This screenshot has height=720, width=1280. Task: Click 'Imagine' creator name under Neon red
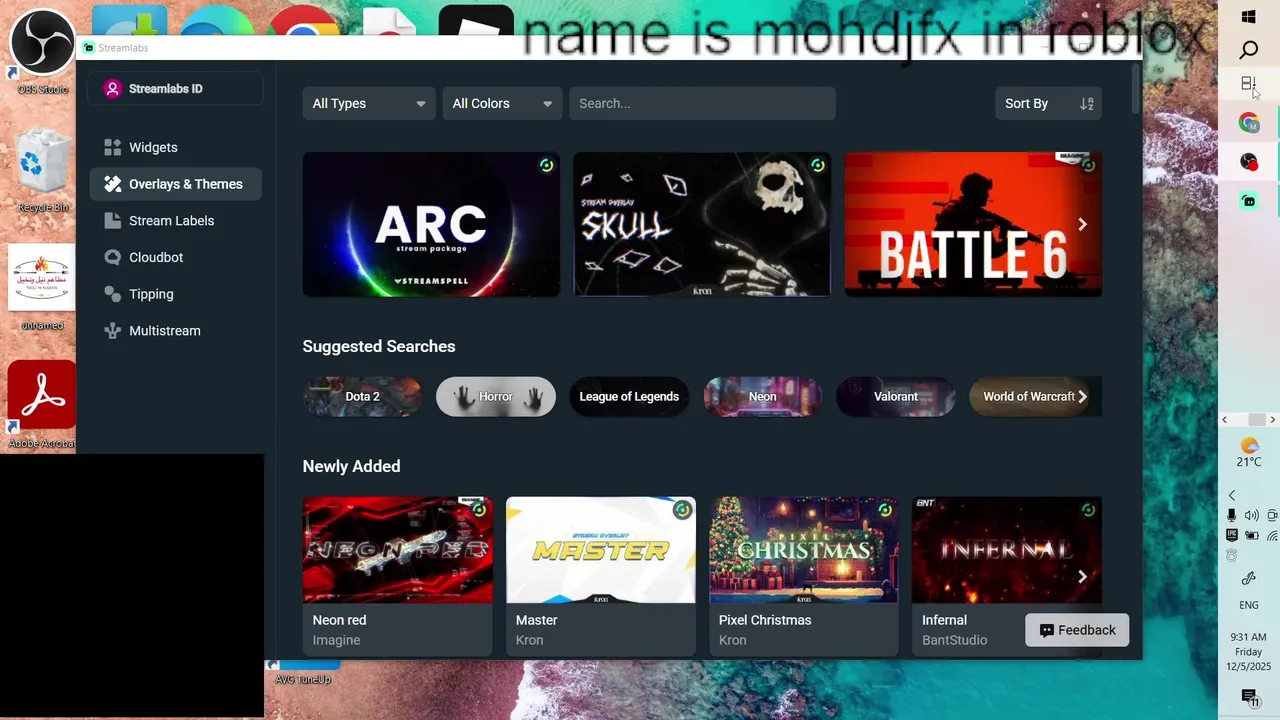(336, 640)
